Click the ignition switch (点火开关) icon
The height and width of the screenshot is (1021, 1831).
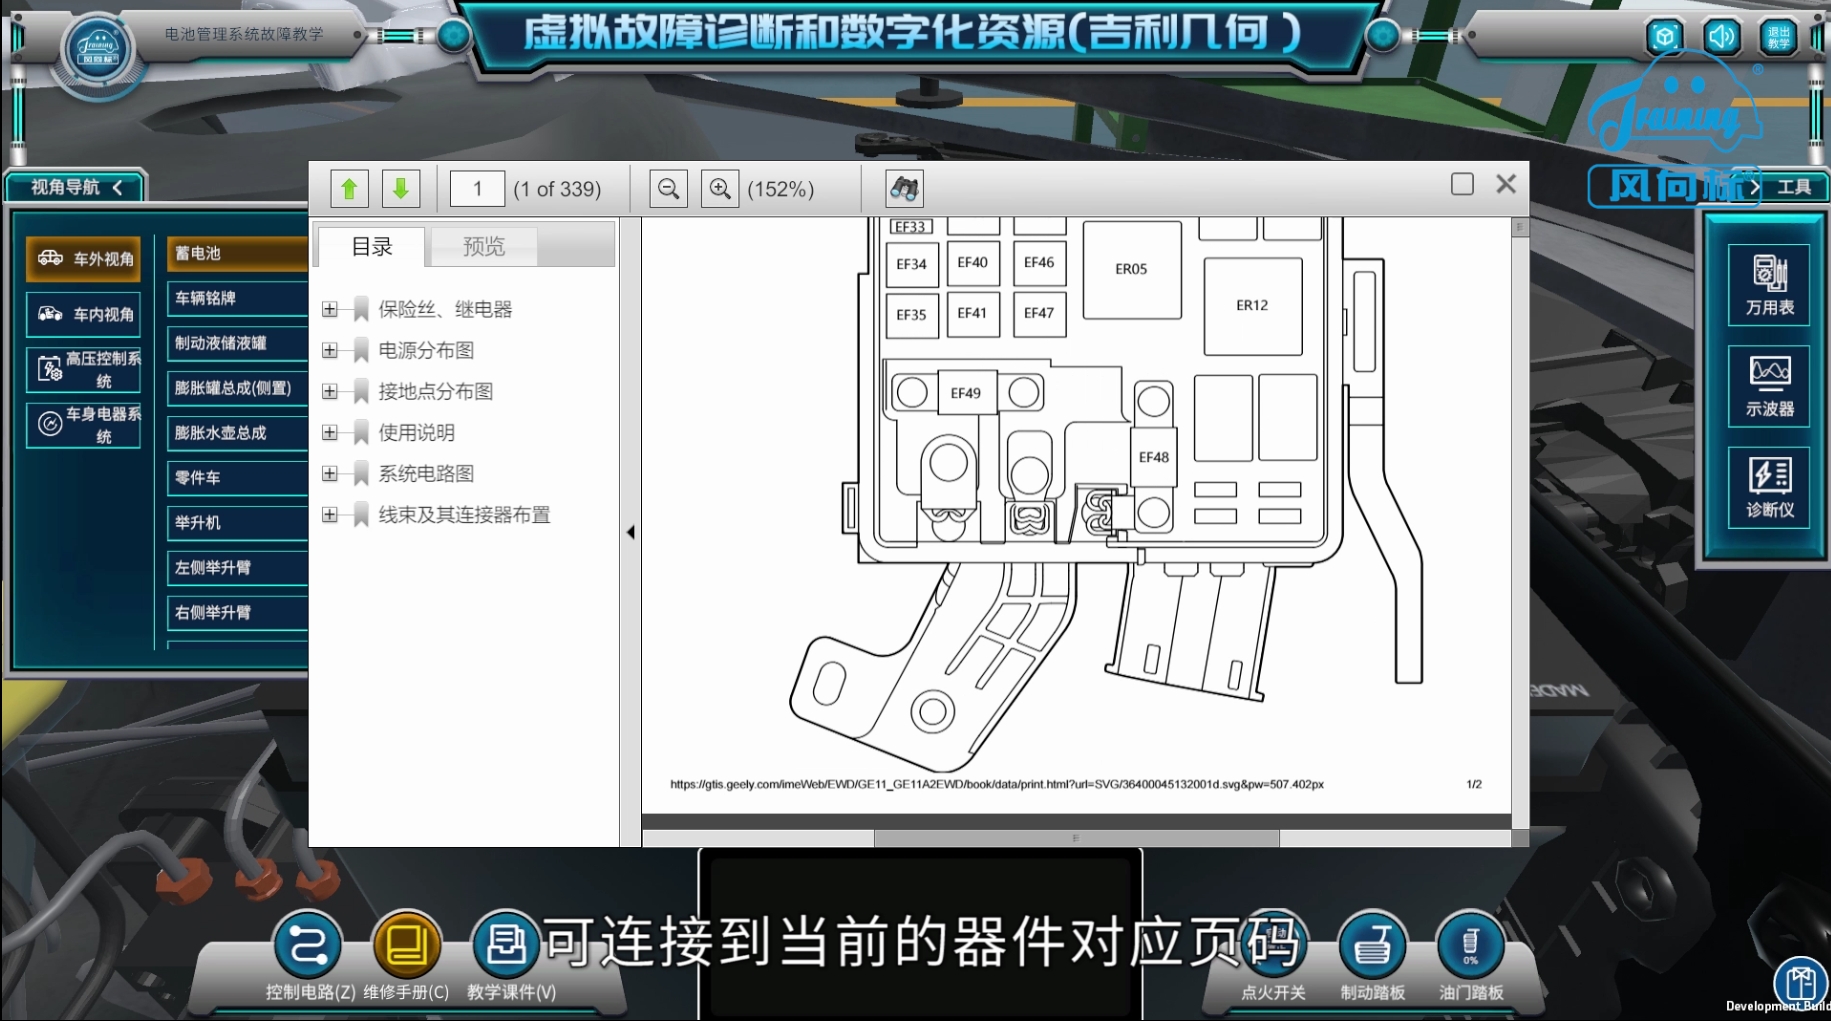(x=1274, y=945)
